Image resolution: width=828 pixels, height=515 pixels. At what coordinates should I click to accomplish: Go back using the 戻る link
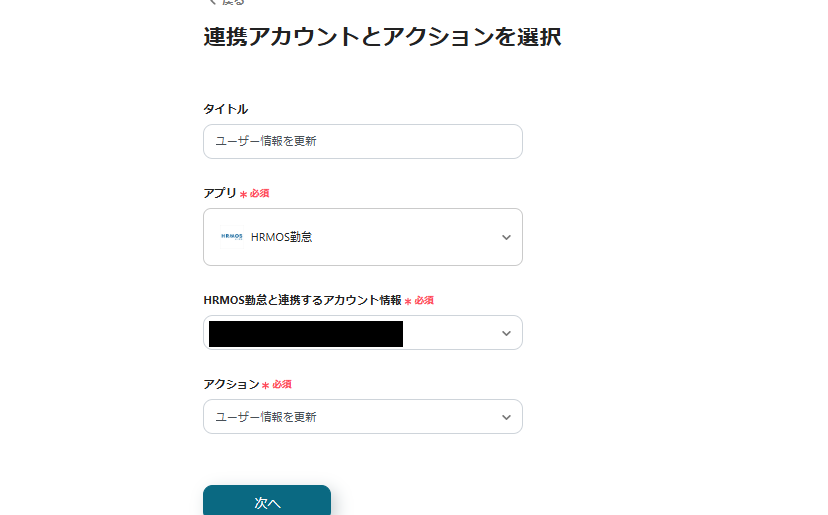(x=231, y=3)
